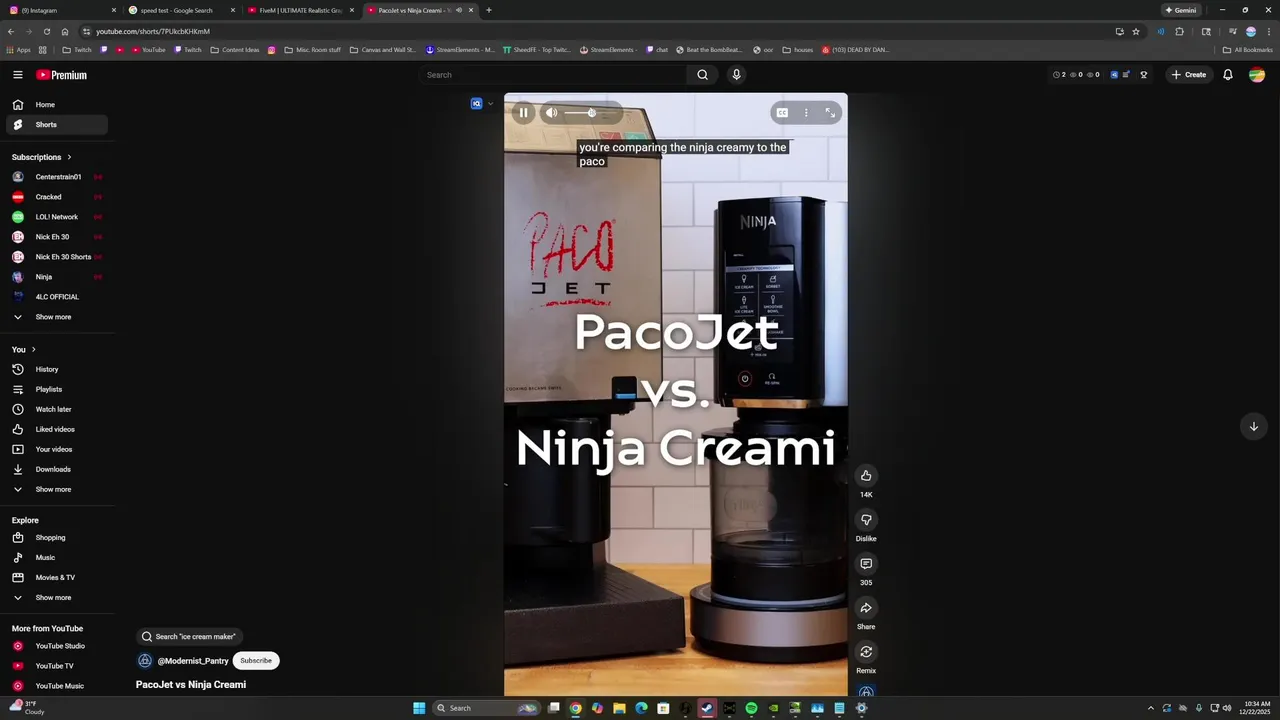Show hidden system tray icons
The height and width of the screenshot is (720, 1280).
(x=1150, y=708)
